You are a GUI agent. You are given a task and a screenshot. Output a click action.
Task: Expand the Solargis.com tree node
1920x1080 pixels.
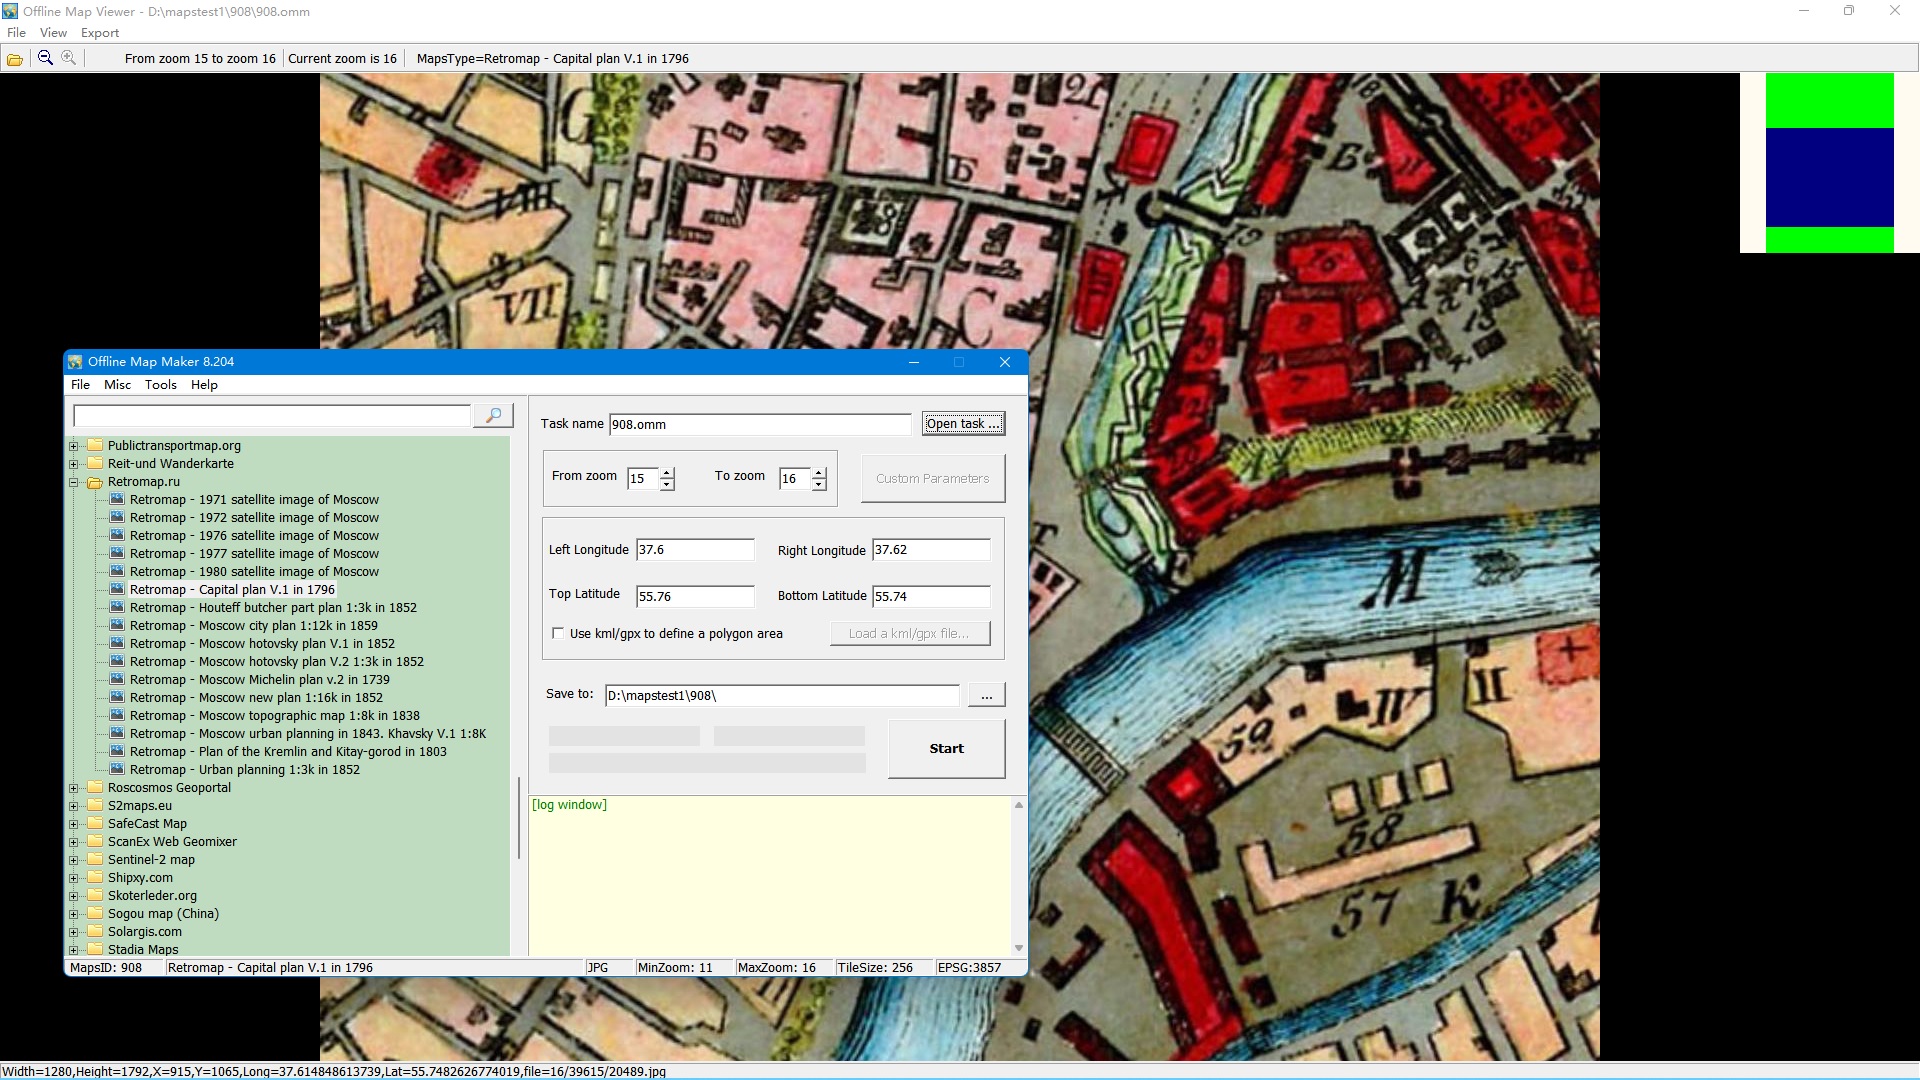[x=73, y=932]
